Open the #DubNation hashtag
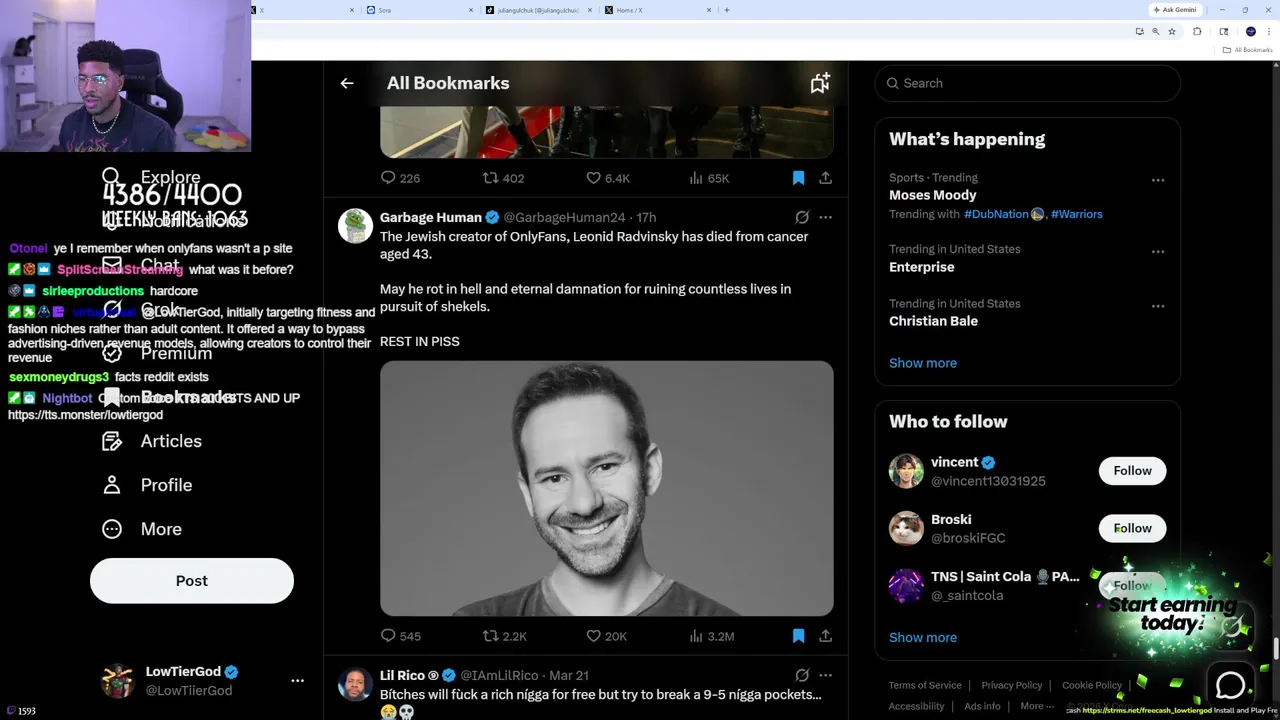This screenshot has width=1280, height=720. click(996, 214)
